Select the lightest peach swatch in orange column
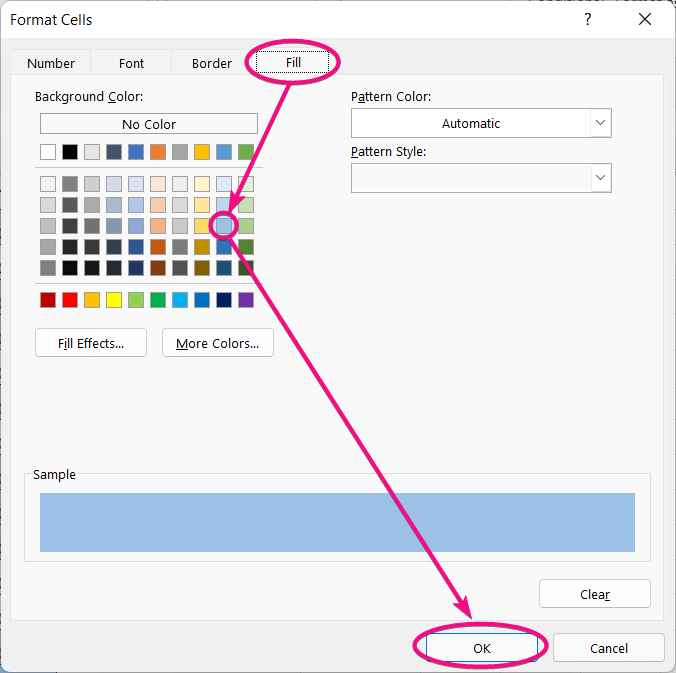676x673 pixels. pyautogui.click(x=158, y=184)
